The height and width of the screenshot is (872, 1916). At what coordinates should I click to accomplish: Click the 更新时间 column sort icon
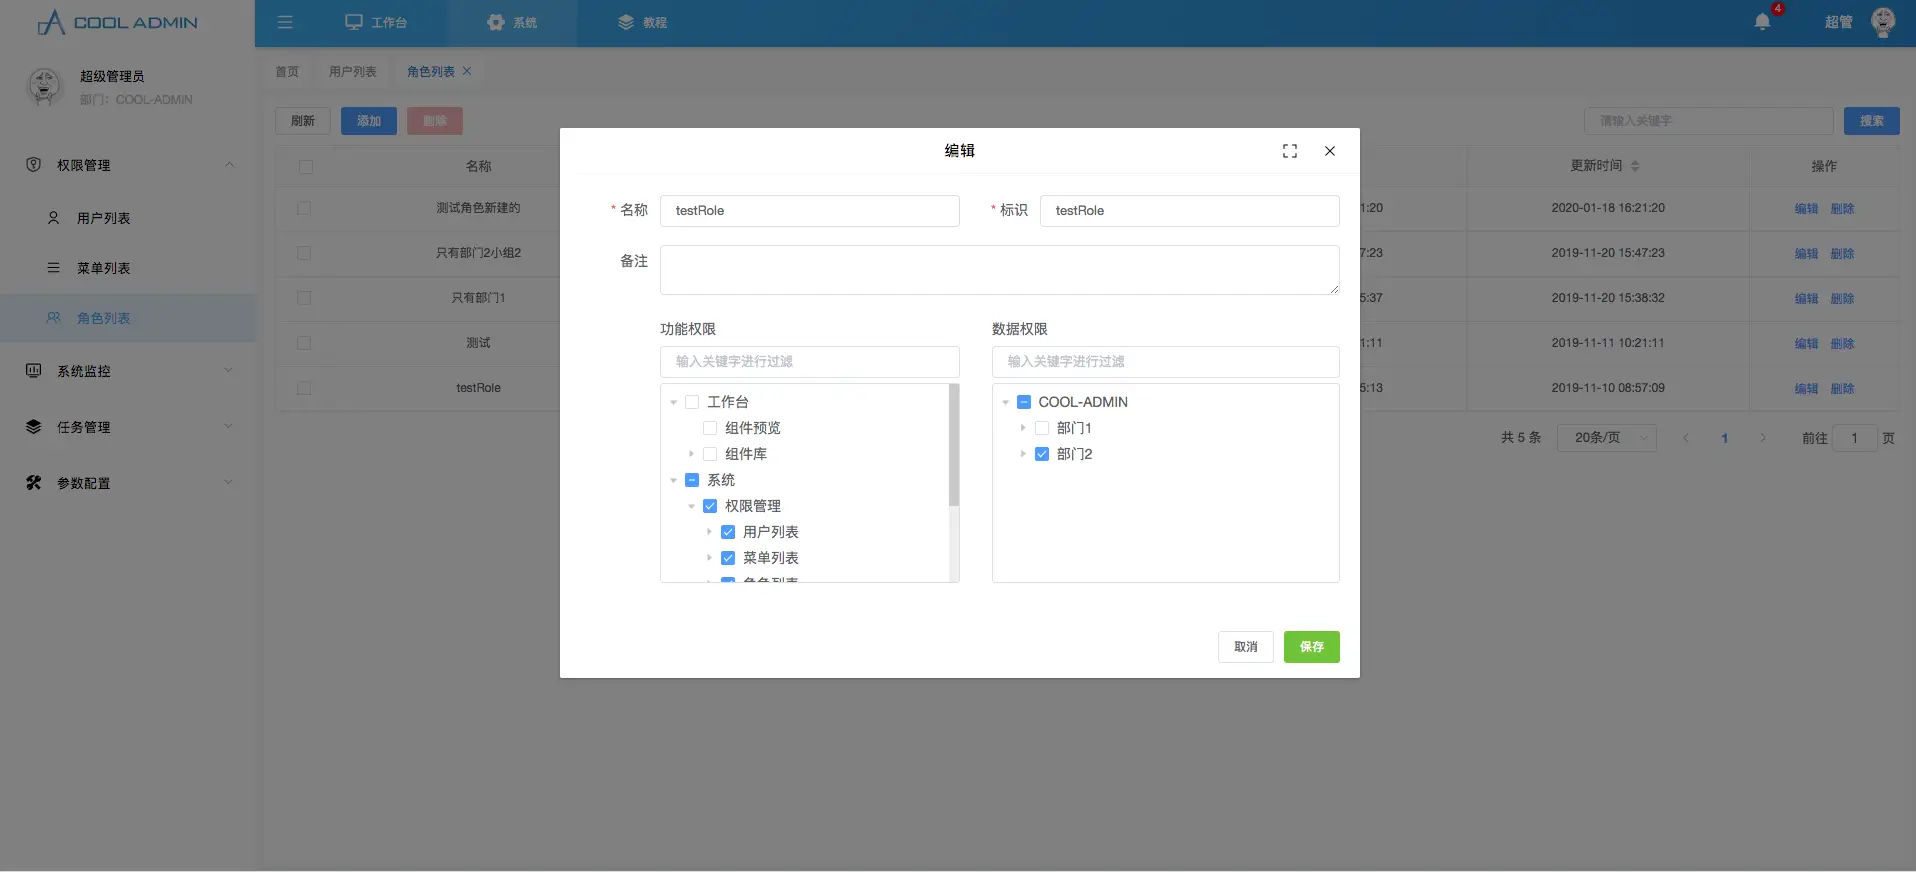point(1635,166)
